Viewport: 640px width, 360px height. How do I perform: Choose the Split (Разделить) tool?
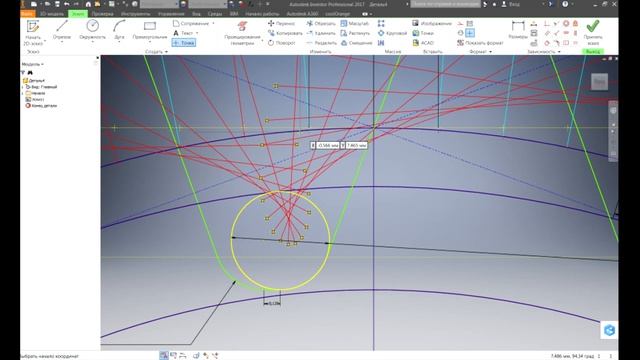pos(322,42)
